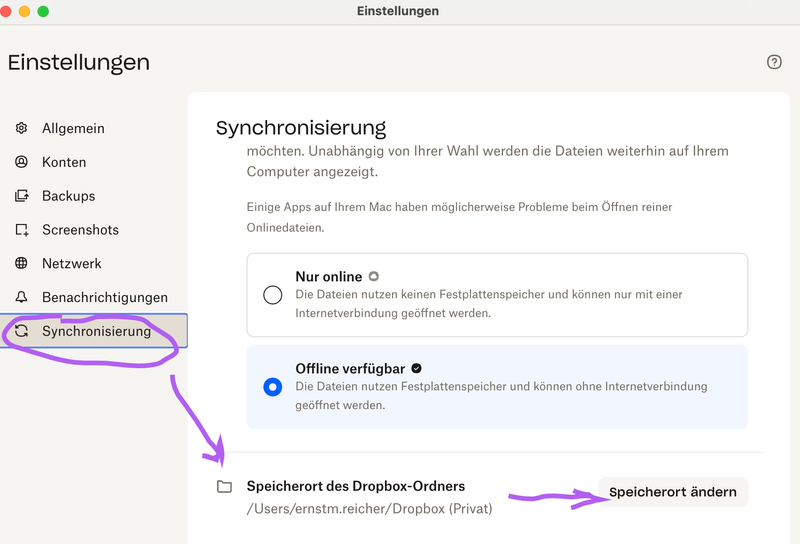Click the Konten person icon

click(22, 162)
